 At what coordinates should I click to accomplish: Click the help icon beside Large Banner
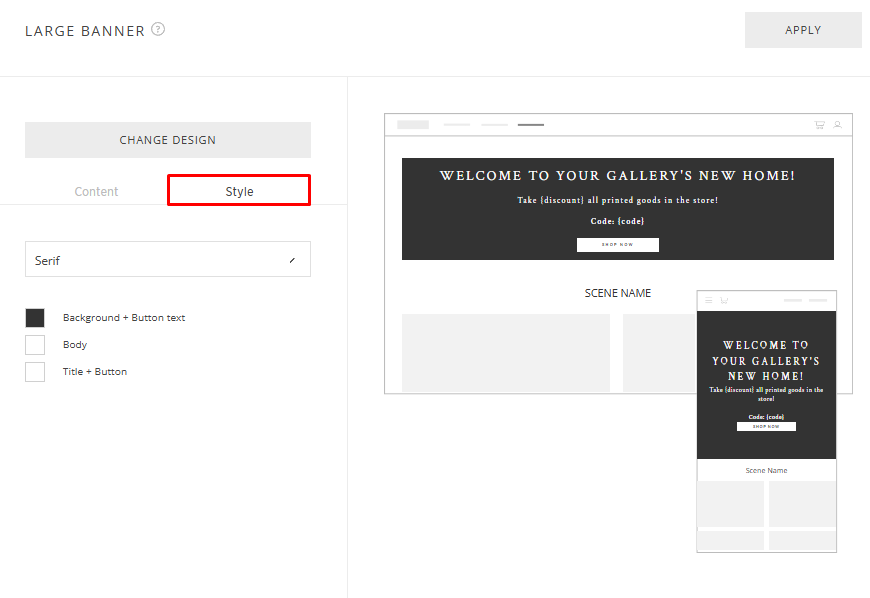[158, 29]
